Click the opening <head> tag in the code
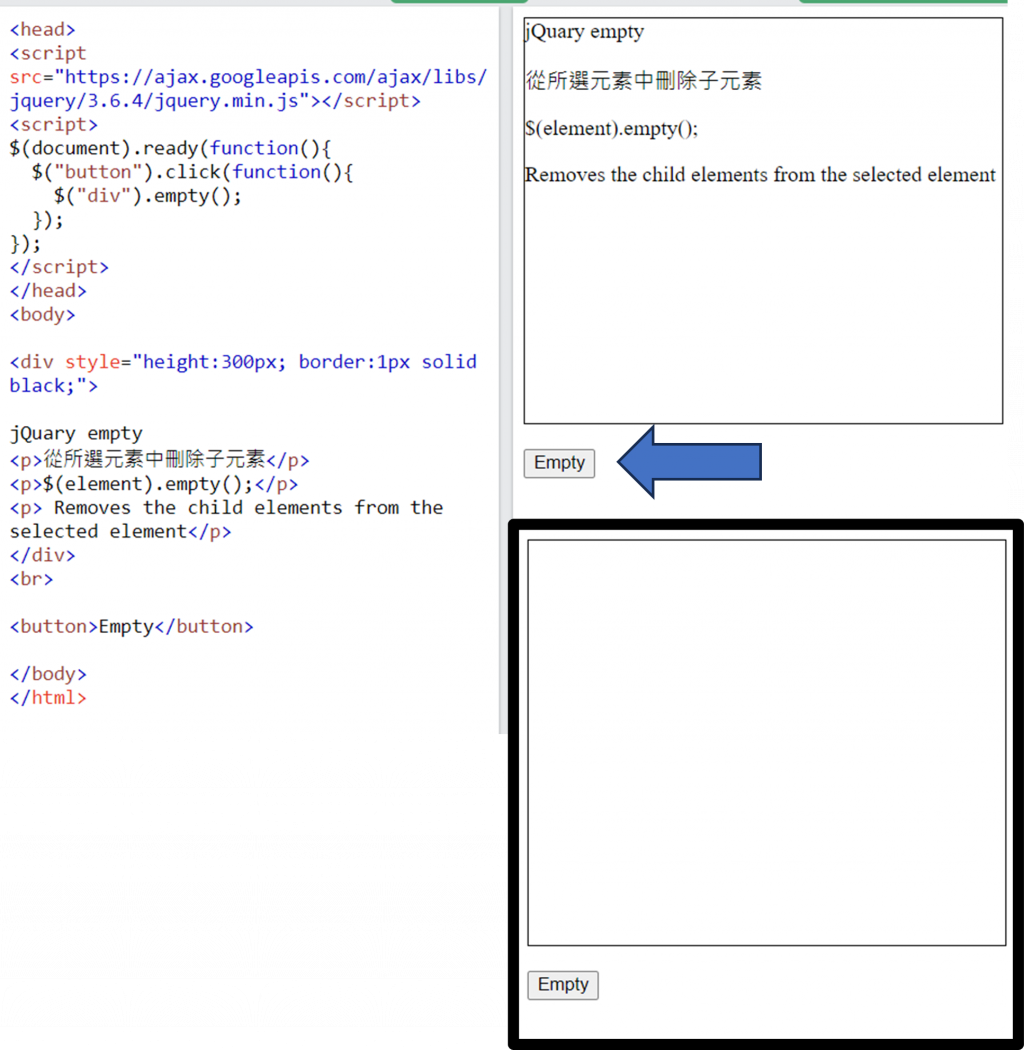1024x1050 pixels. click(x=42, y=29)
